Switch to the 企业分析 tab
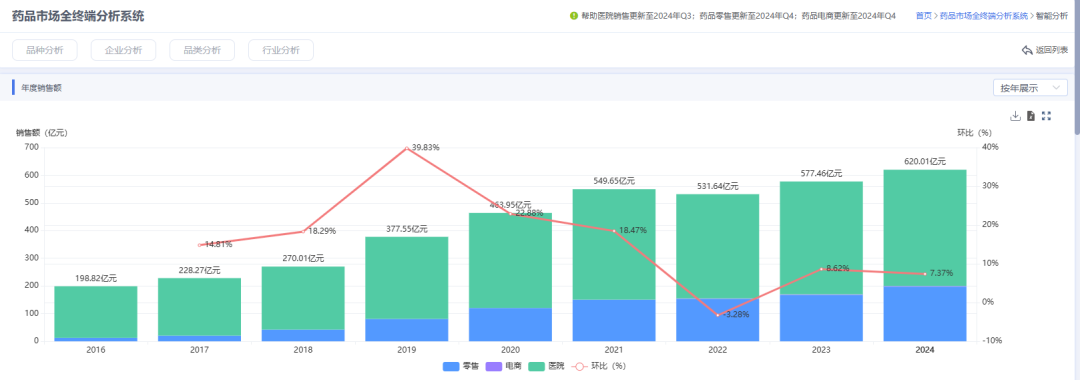 tap(123, 50)
